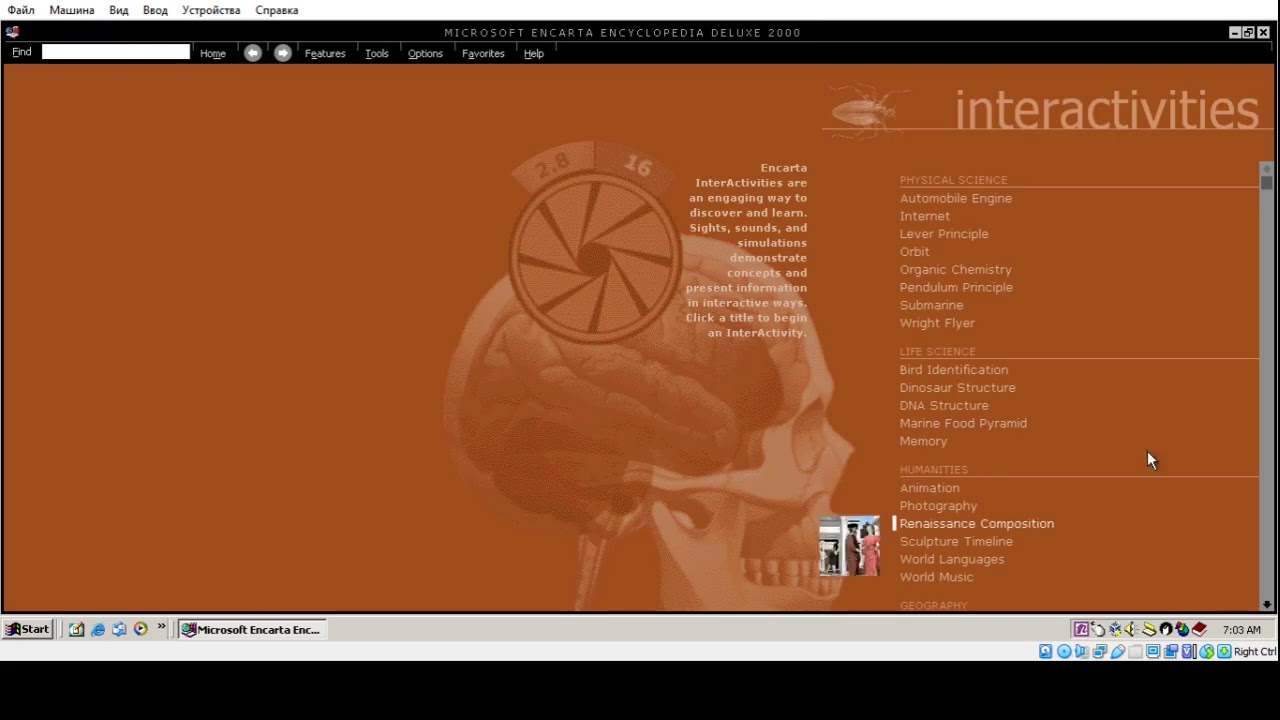Viewport: 1280px width, 720px height.
Task: Click the Renaissance Composition preview thumbnail
Action: (849, 546)
